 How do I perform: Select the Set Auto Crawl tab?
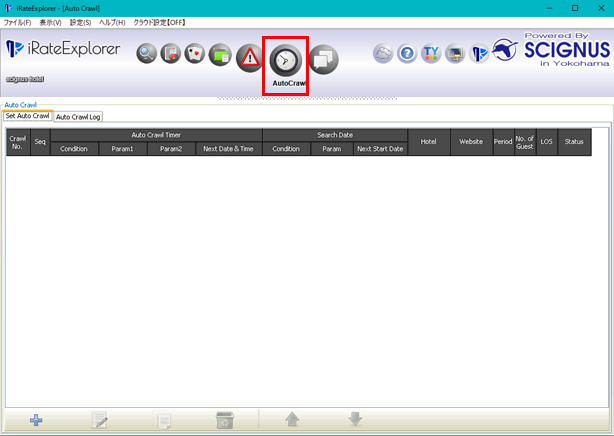tap(27, 116)
